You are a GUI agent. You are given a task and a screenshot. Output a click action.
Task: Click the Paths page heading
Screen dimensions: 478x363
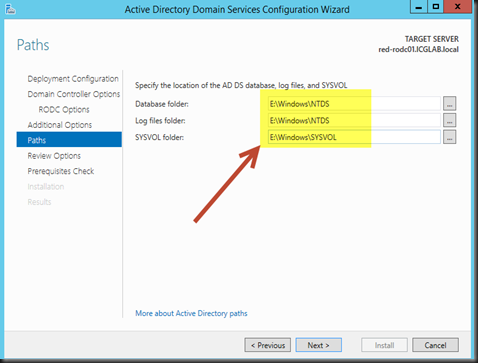pyautogui.click(x=33, y=45)
